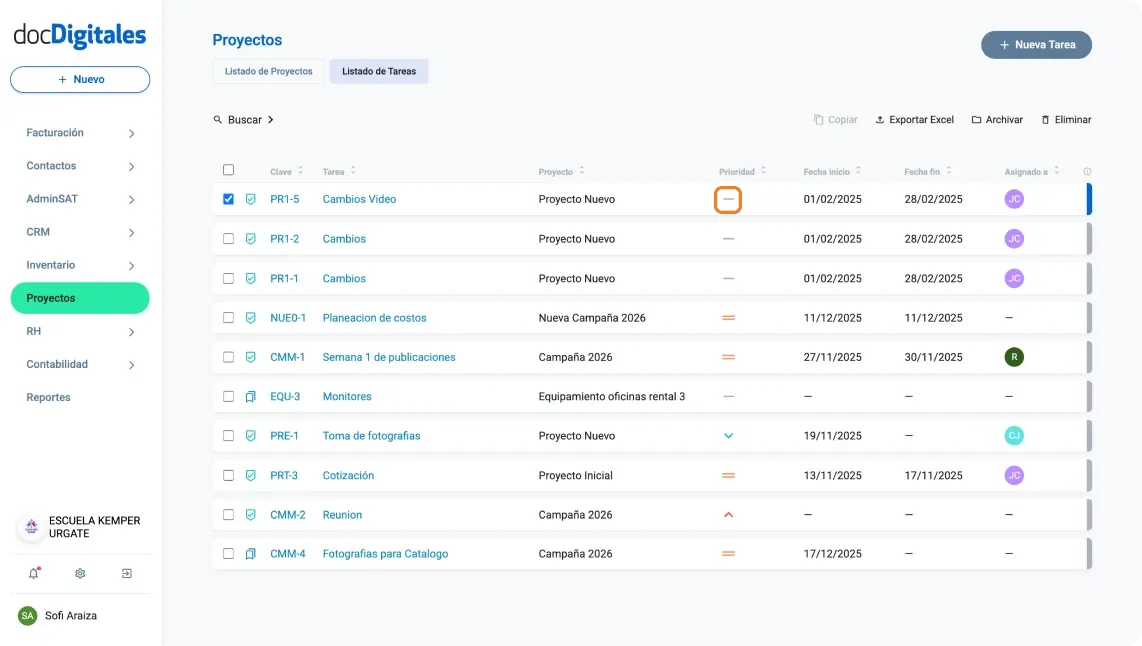Viewport: 1142px width, 646px height.
Task: Open the Toma de fotografias task link
Action: click(x=371, y=436)
